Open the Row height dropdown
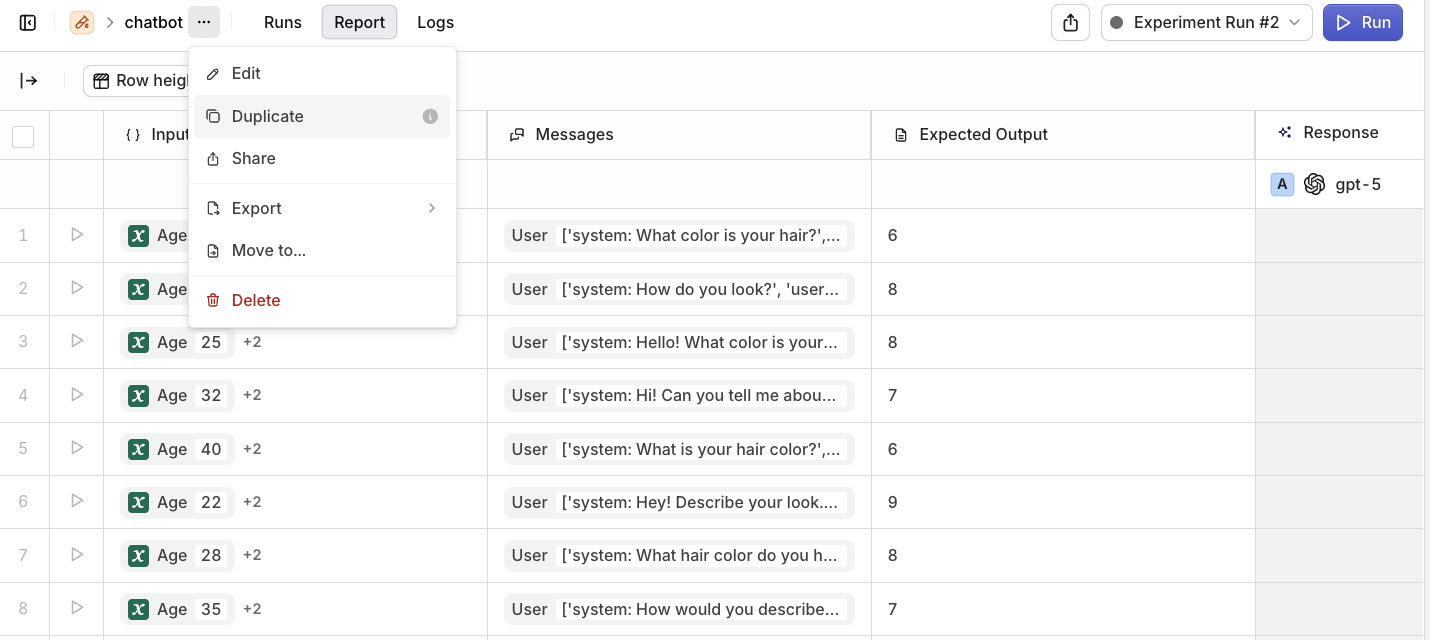The image size is (1430, 640). (x=140, y=81)
